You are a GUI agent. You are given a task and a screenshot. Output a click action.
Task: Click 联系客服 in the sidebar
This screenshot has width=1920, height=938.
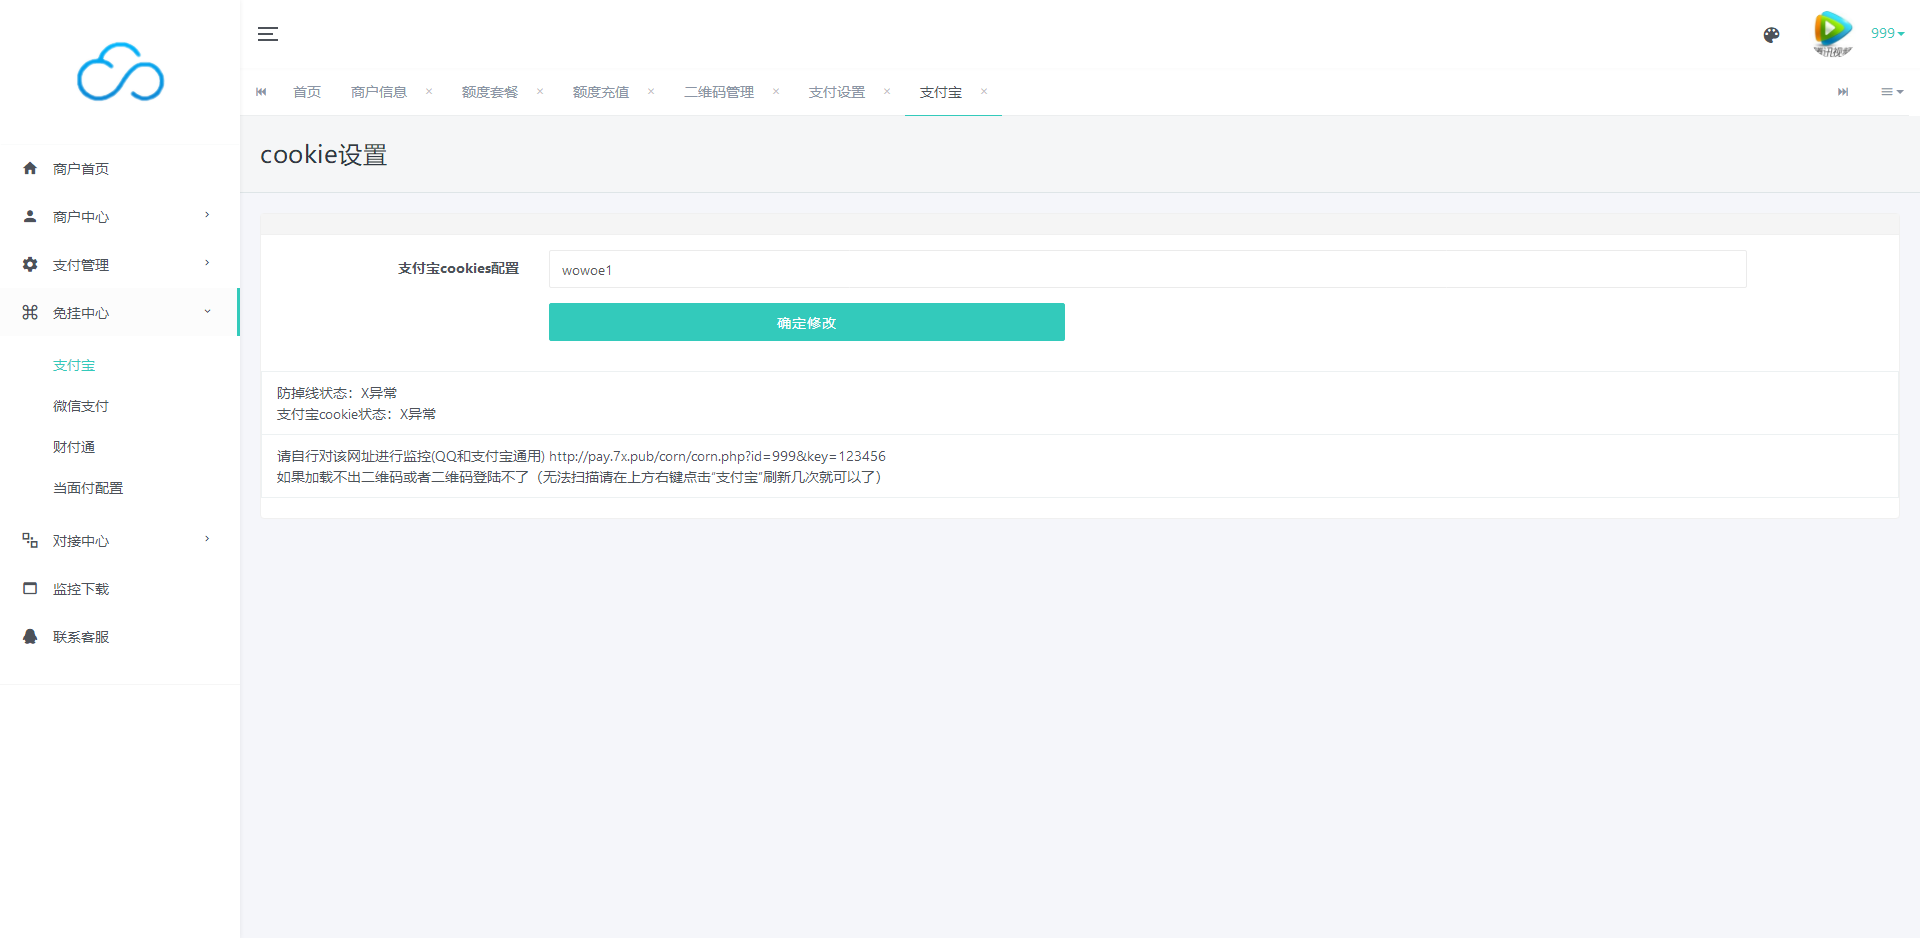tap(81, 637)
